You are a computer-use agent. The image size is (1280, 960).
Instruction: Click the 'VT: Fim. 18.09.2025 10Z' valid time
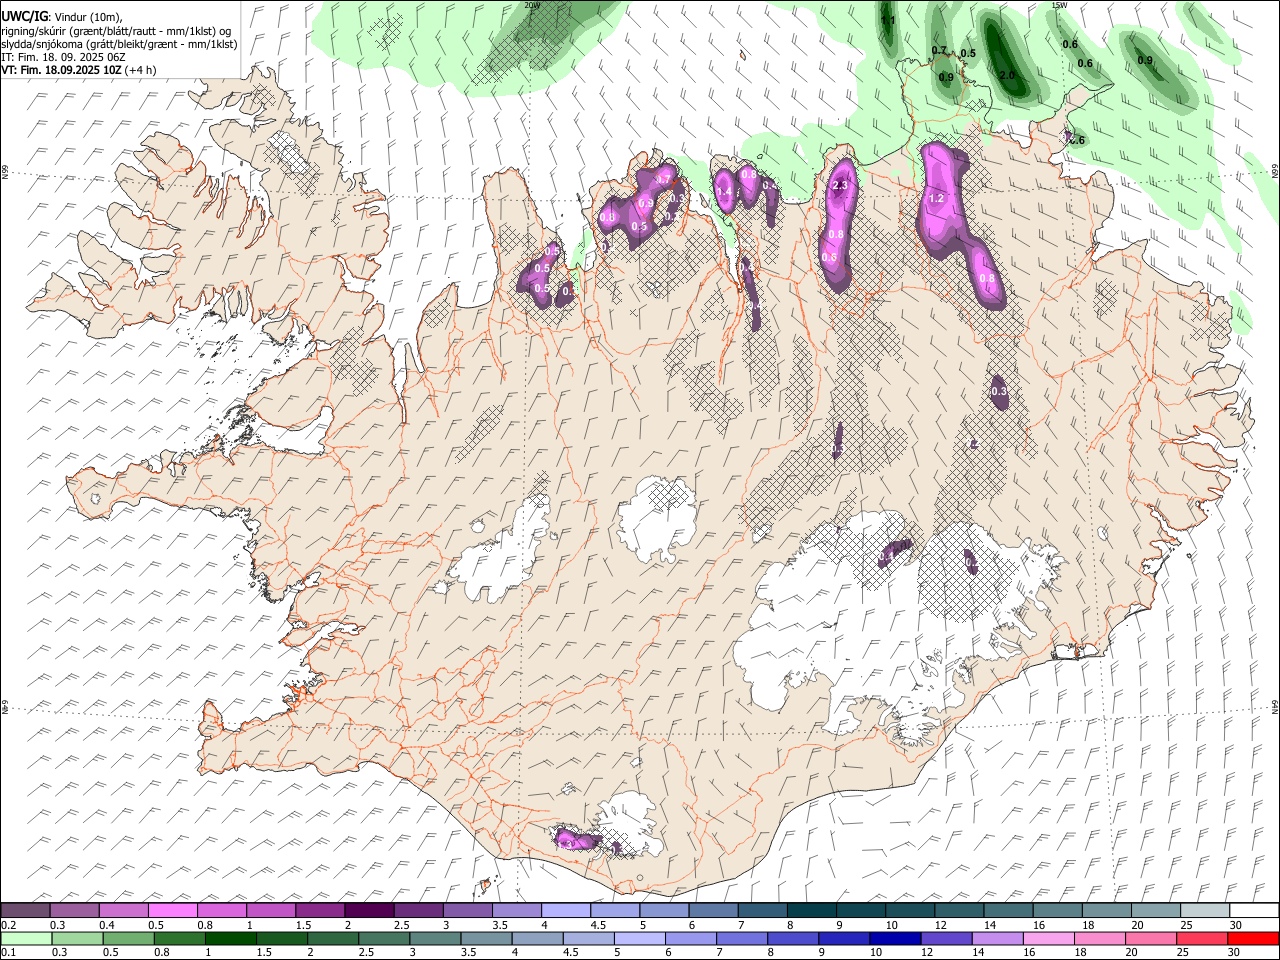pyautogui.click(x=62, y=71)
